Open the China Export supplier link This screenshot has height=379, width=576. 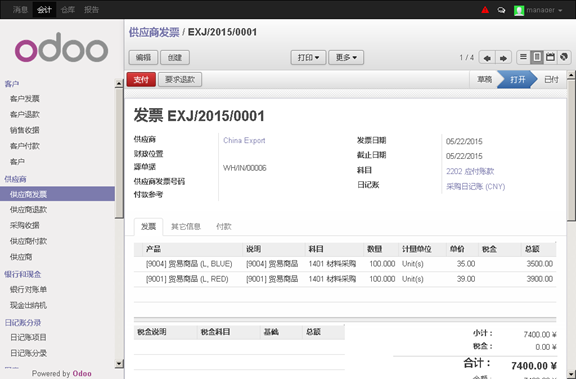point(244,140)
